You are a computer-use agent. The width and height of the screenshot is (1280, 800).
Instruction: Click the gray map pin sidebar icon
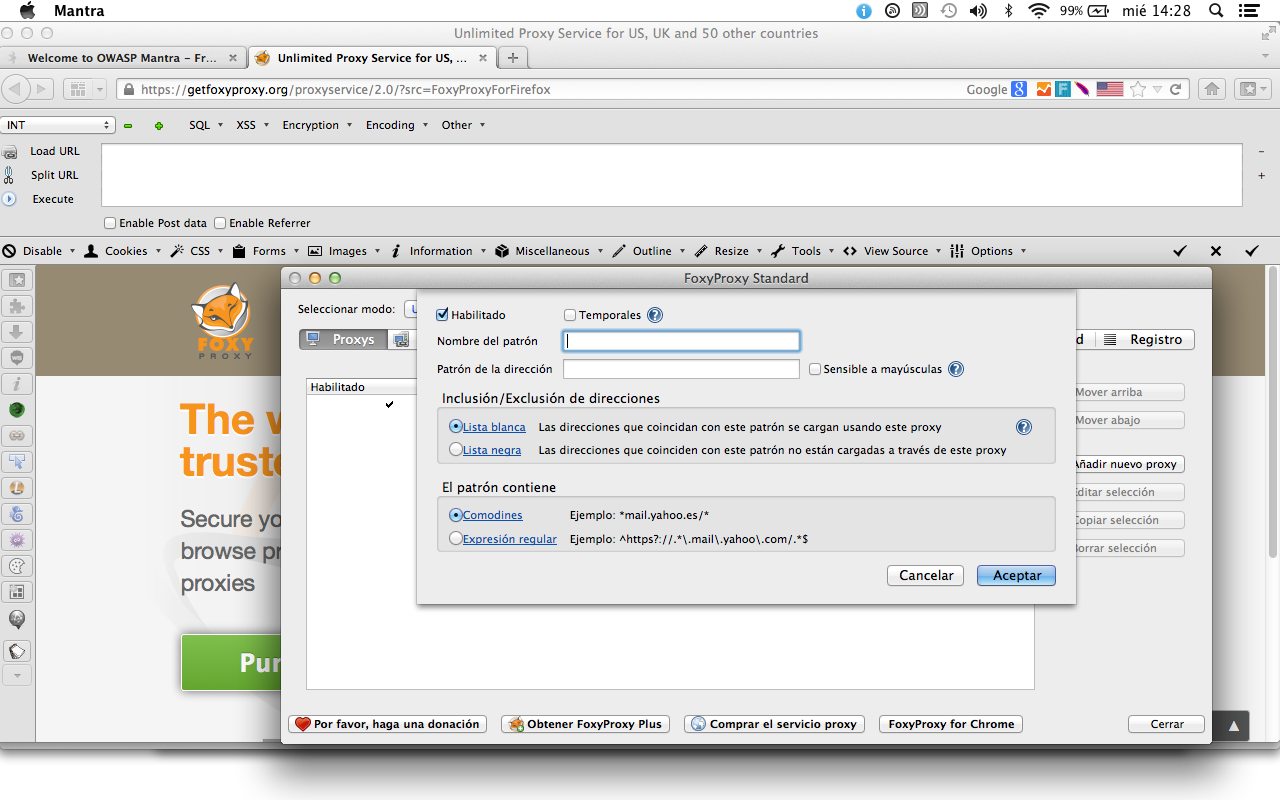[x=17, y=620]
